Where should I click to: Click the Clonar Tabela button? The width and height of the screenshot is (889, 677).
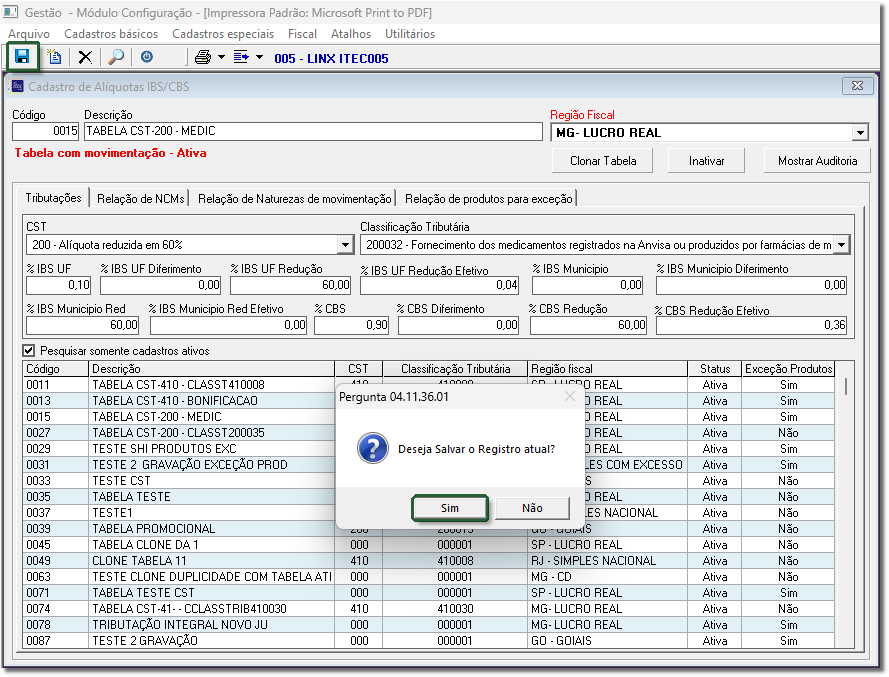[603, 160]
